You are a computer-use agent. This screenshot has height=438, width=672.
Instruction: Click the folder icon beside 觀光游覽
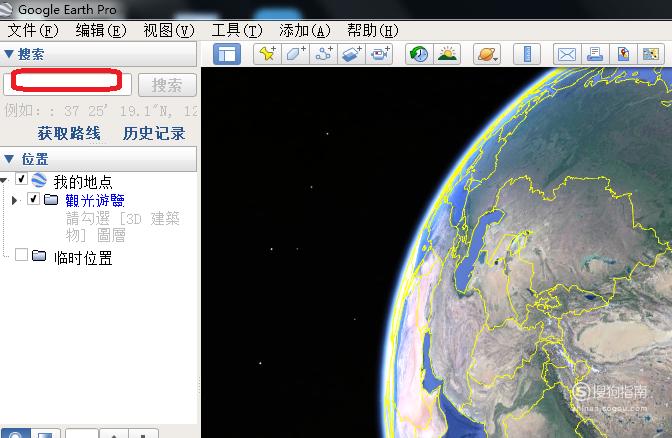click(x=51, y=199)
